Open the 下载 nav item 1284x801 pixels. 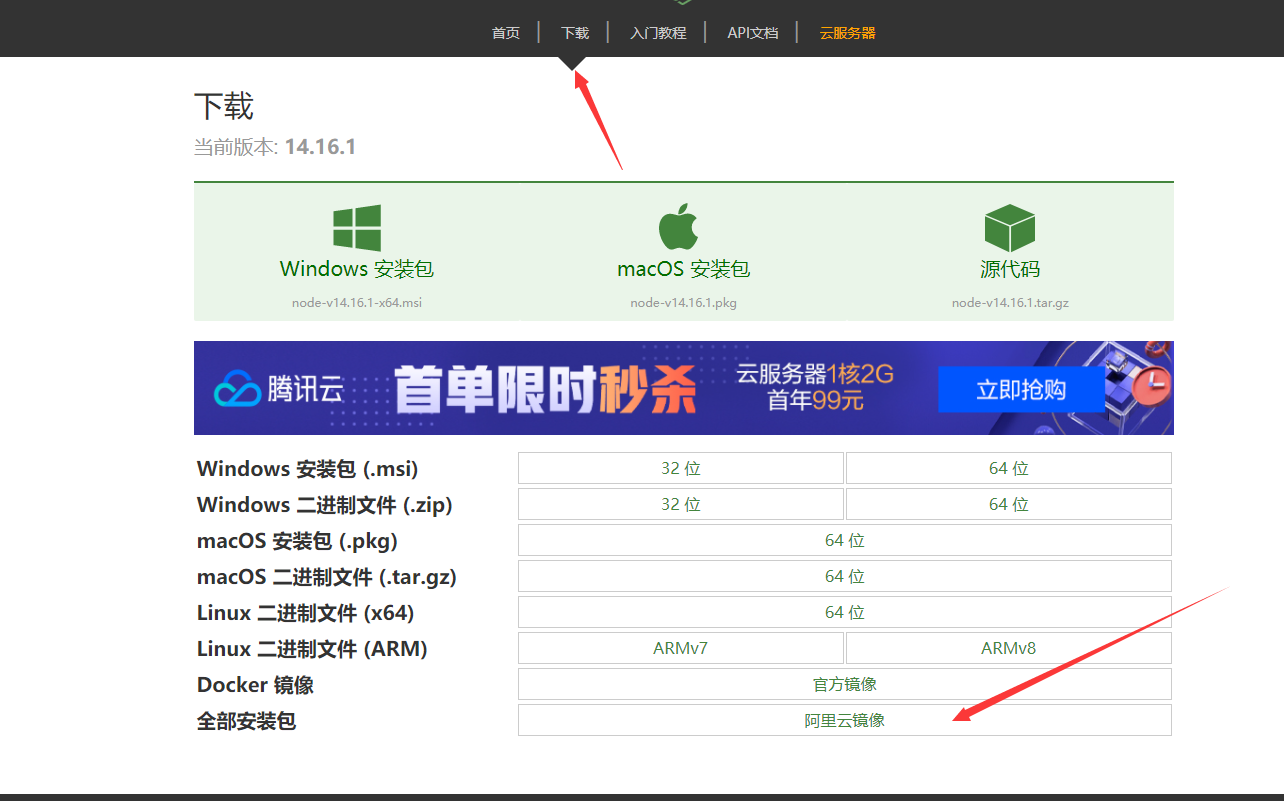point(575,33)
